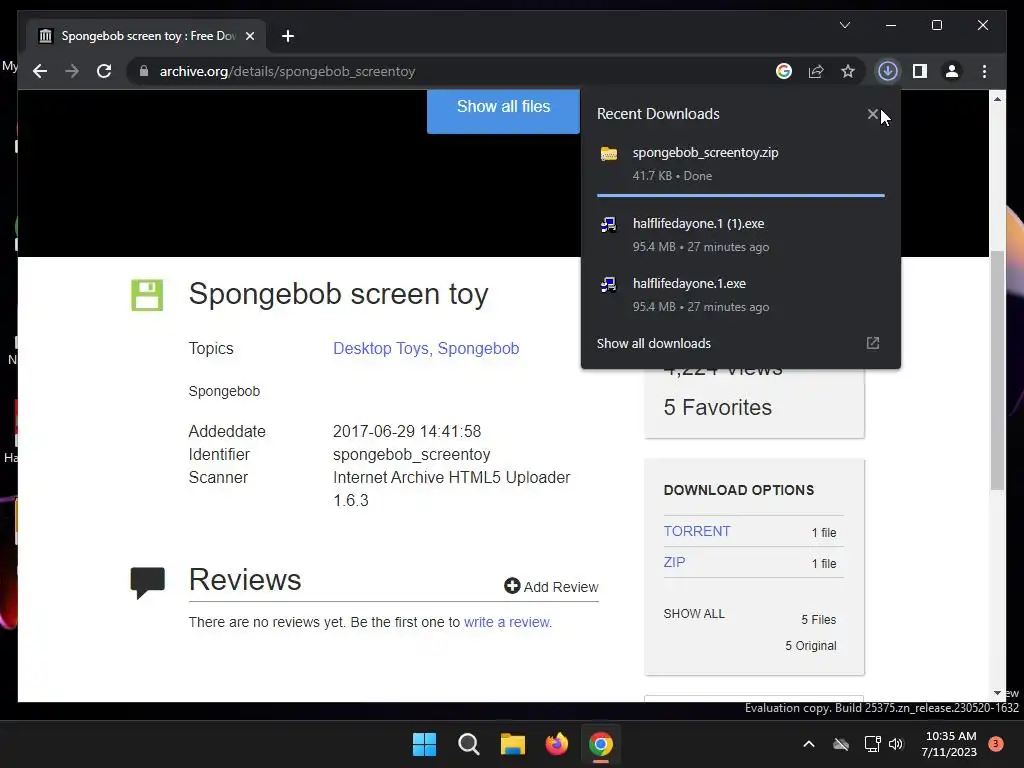
Task: Open the Chrome side panel
Action: click(920, 71)
